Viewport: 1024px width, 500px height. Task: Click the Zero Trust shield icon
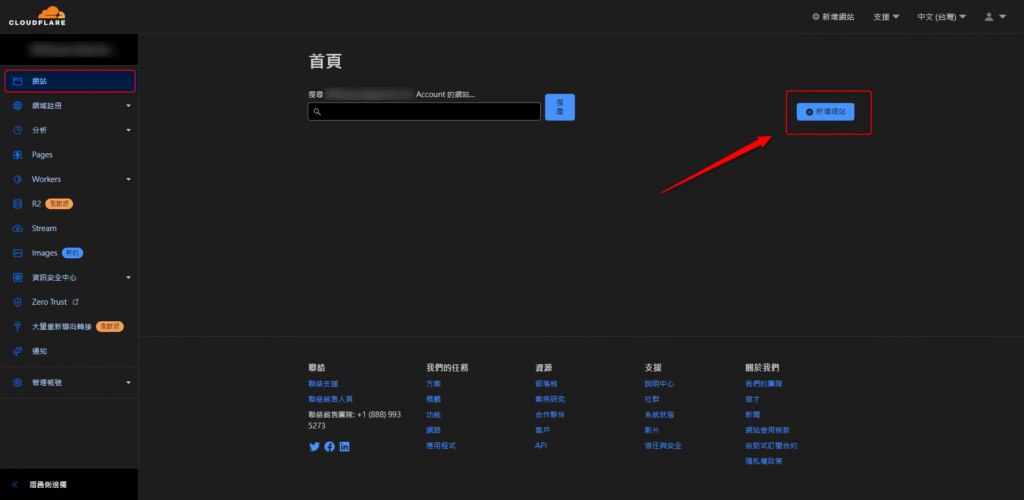(18, 301)
